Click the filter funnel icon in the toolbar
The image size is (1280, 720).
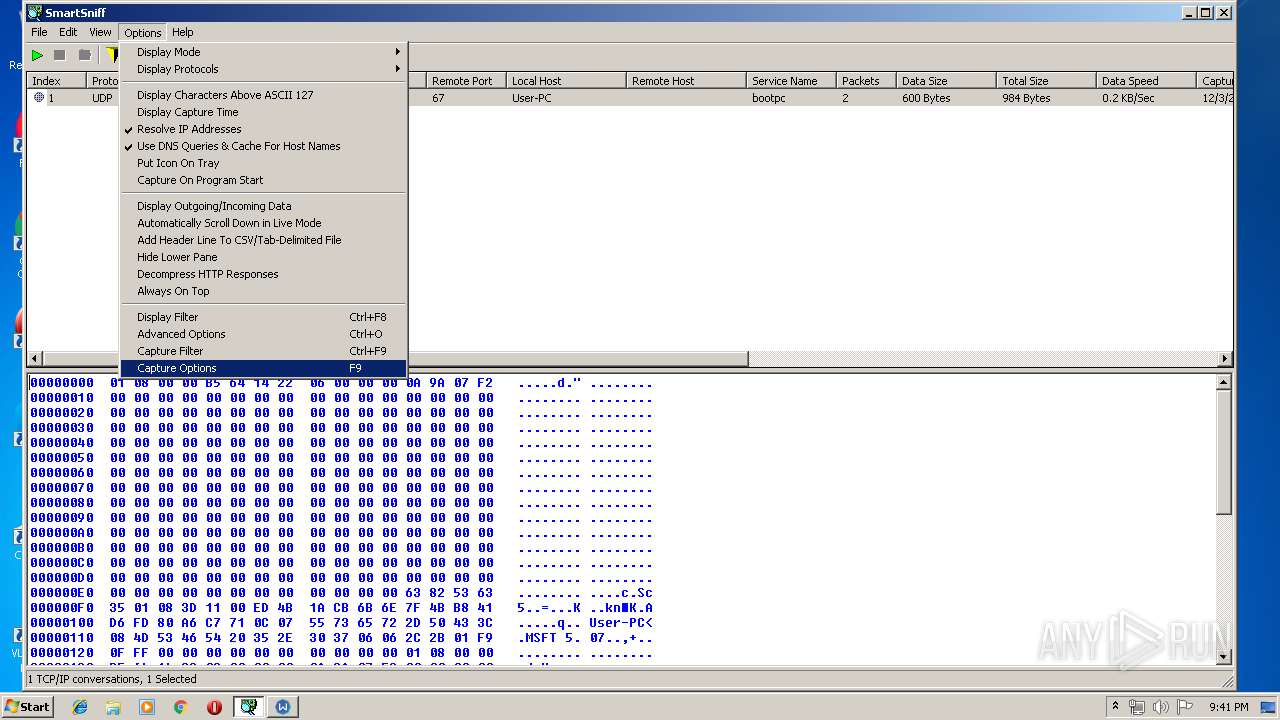pyautogui.click(x=112, y=55)
